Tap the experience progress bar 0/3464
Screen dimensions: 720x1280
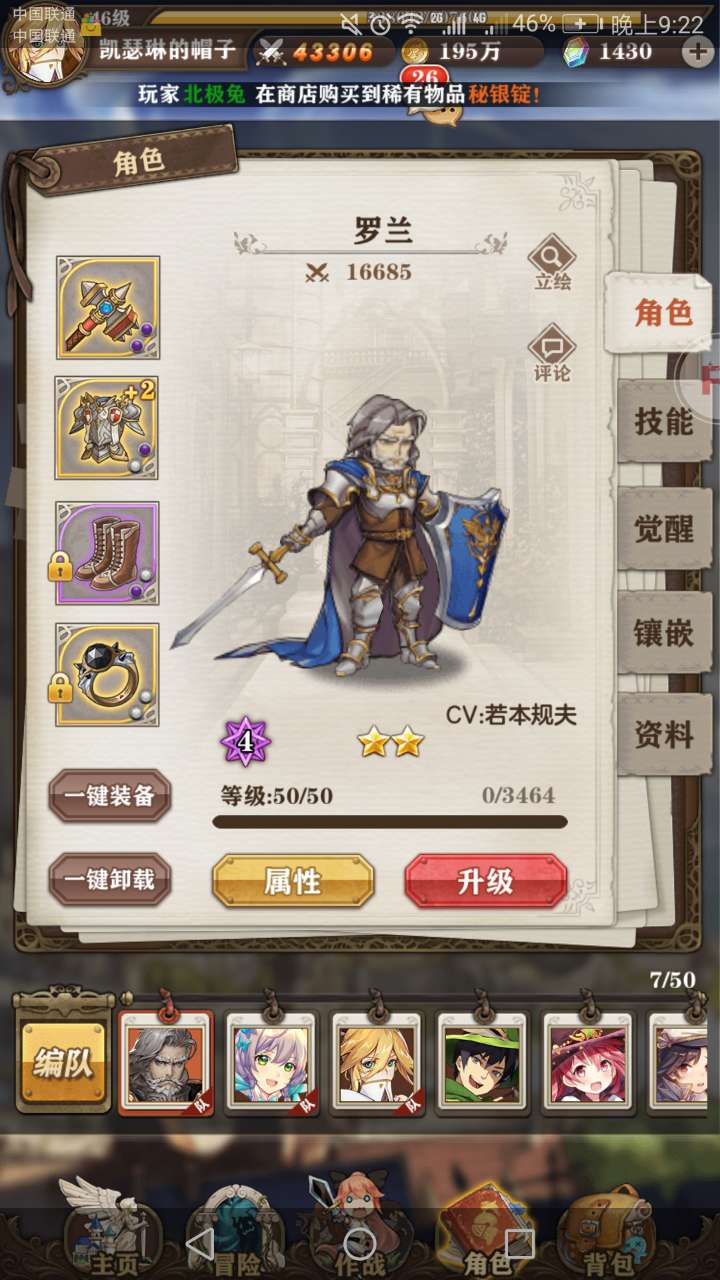390,822
